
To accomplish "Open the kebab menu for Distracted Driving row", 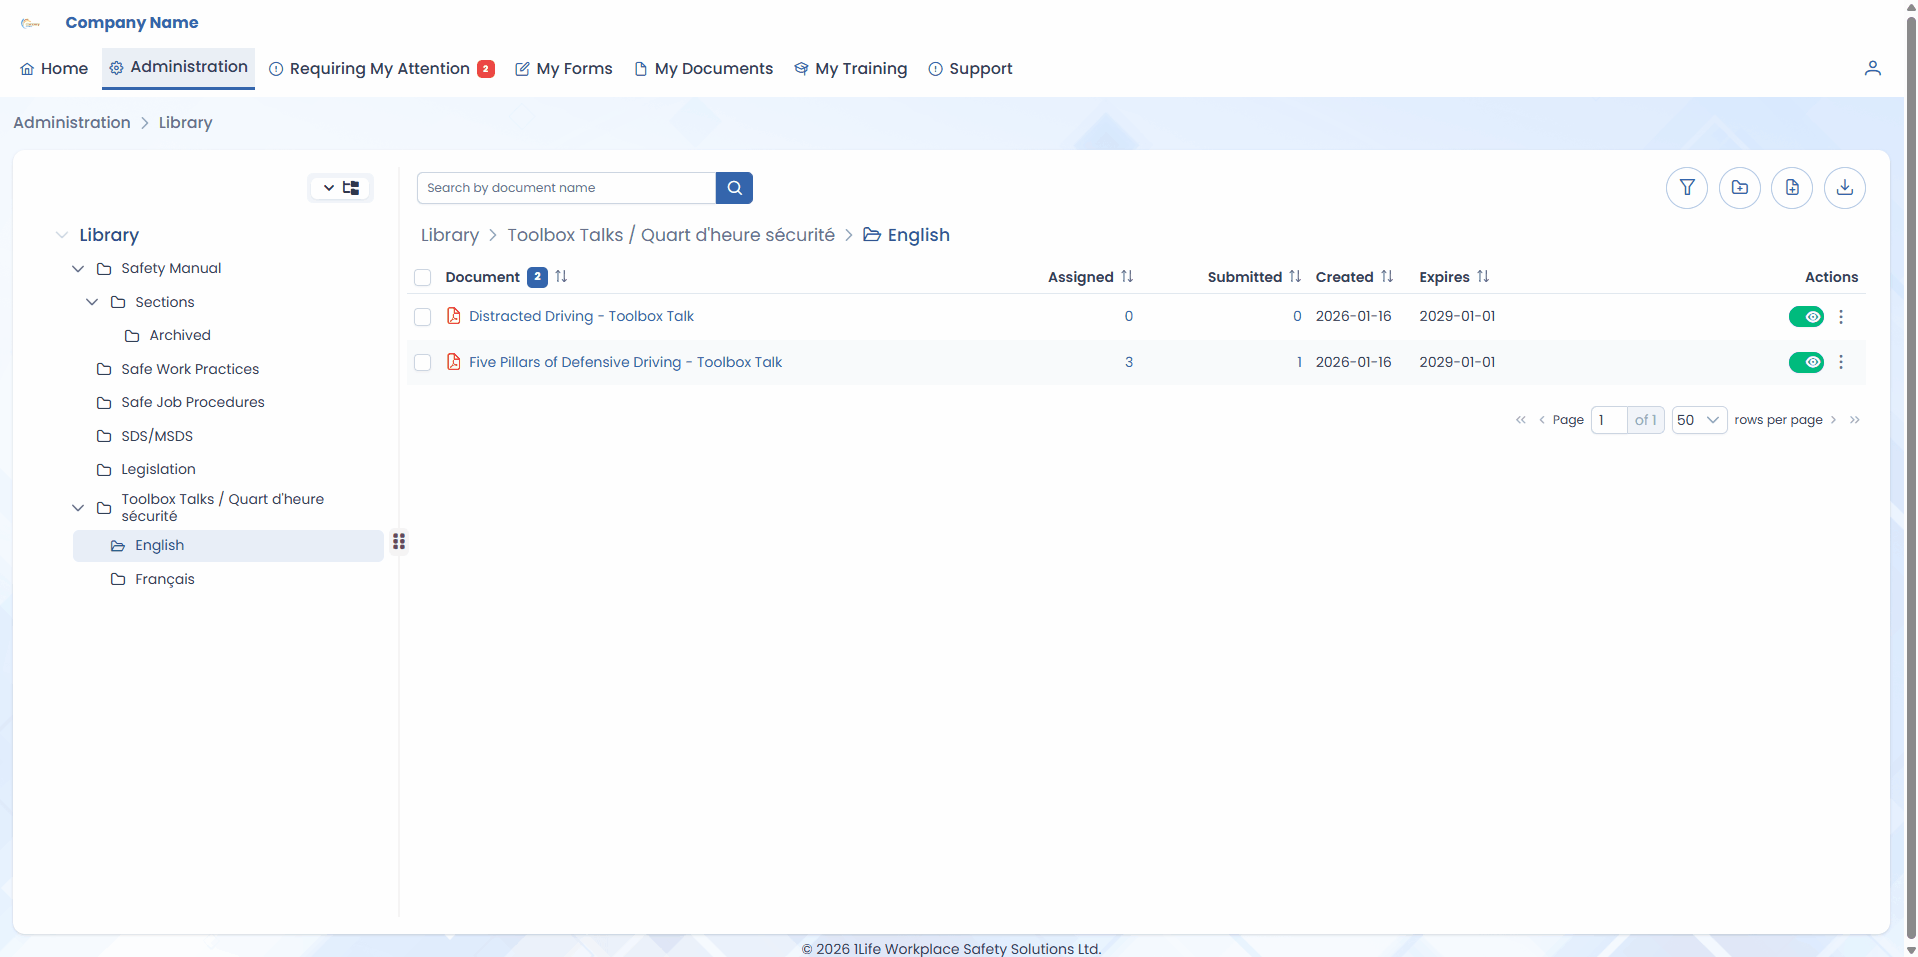I will (1841, 316).
